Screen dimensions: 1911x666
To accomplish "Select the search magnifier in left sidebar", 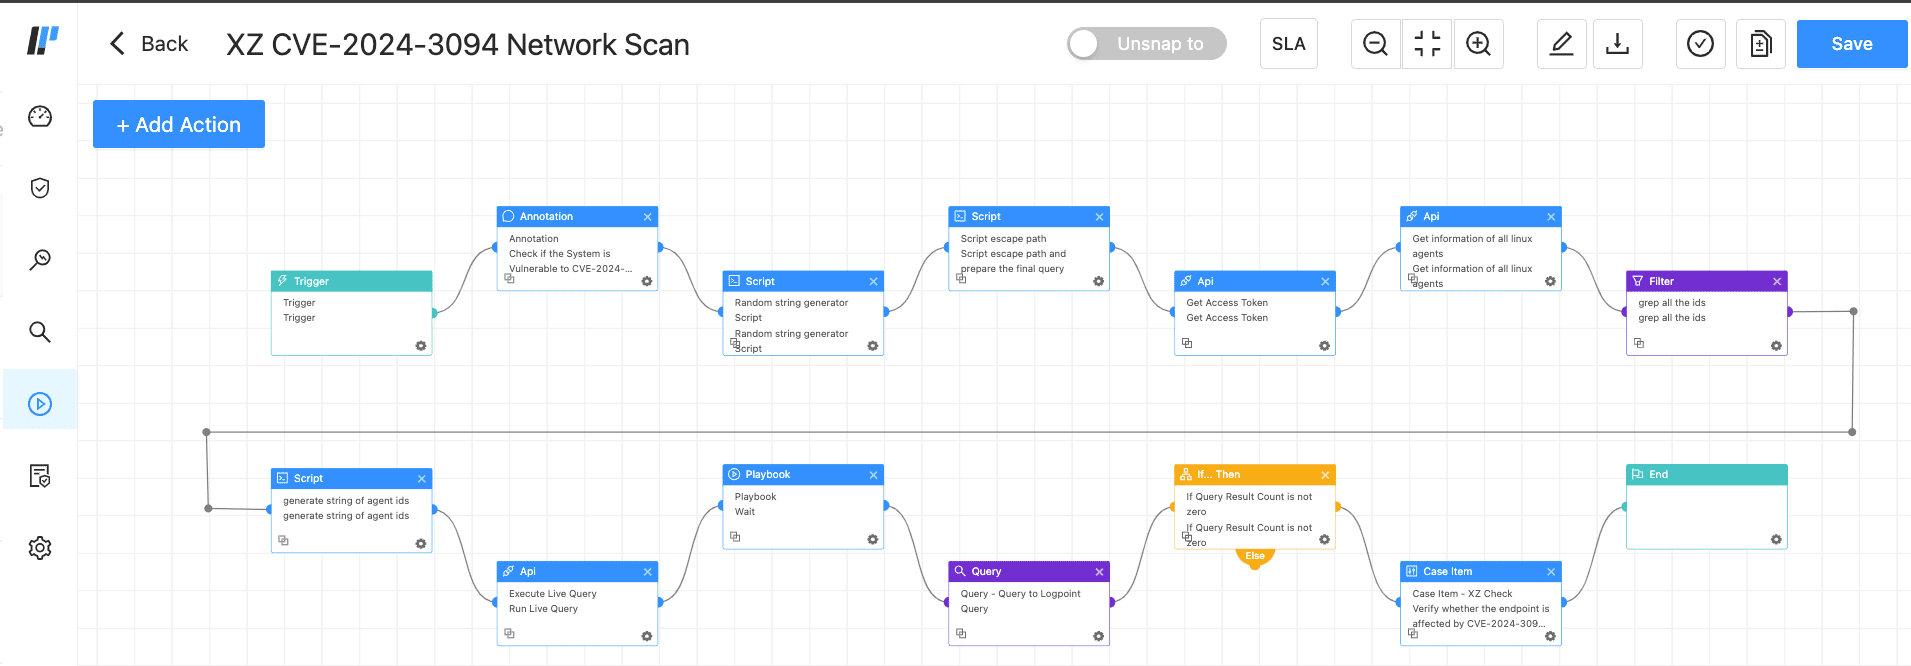I will coord(40,332).
